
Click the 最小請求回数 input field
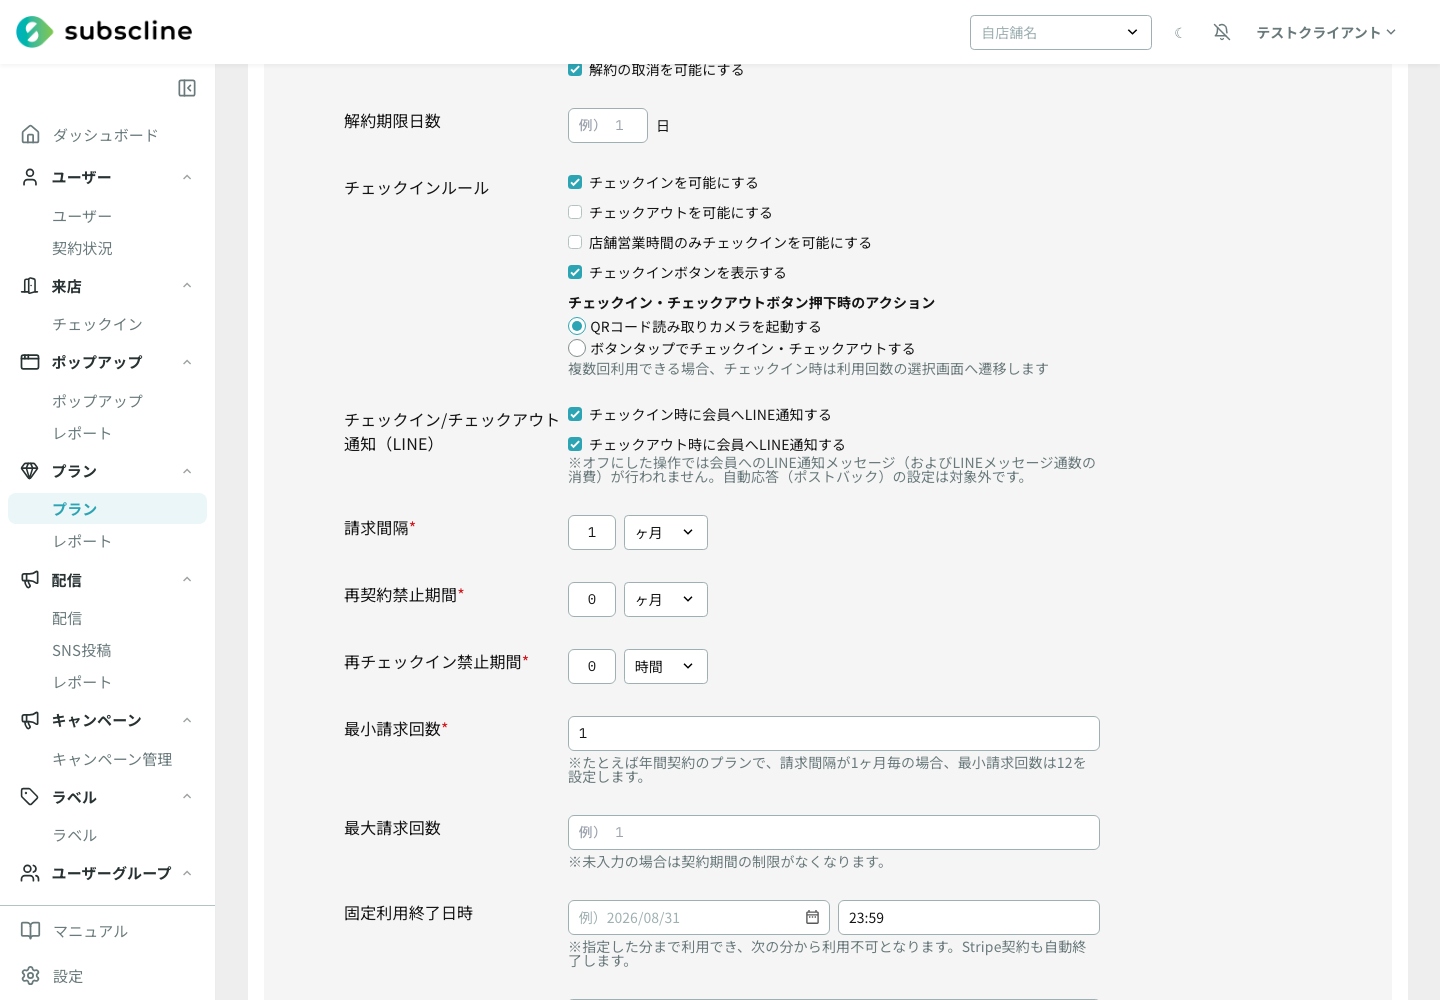tap(834, 733)
